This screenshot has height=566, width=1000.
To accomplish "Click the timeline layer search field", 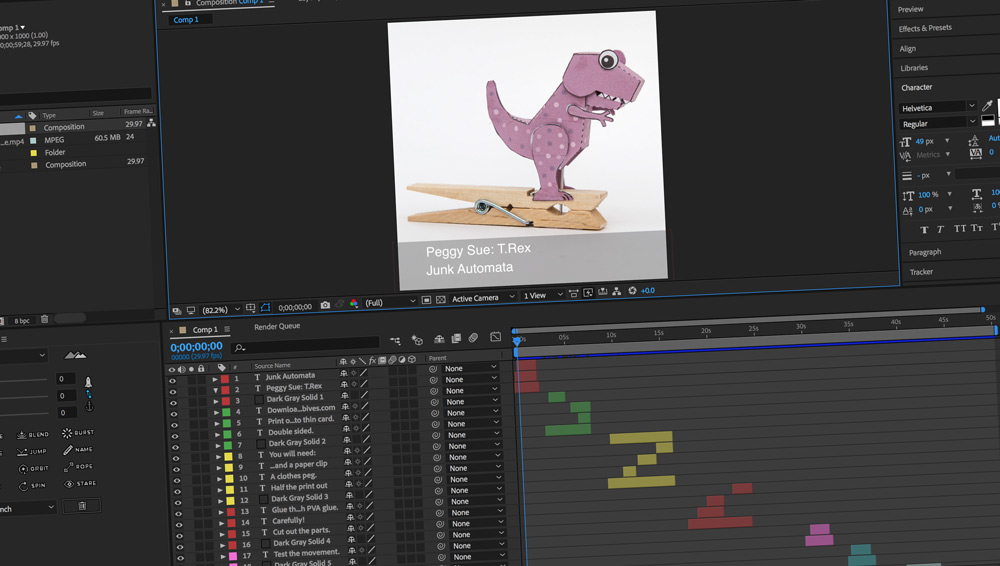I will coord(306,346).
